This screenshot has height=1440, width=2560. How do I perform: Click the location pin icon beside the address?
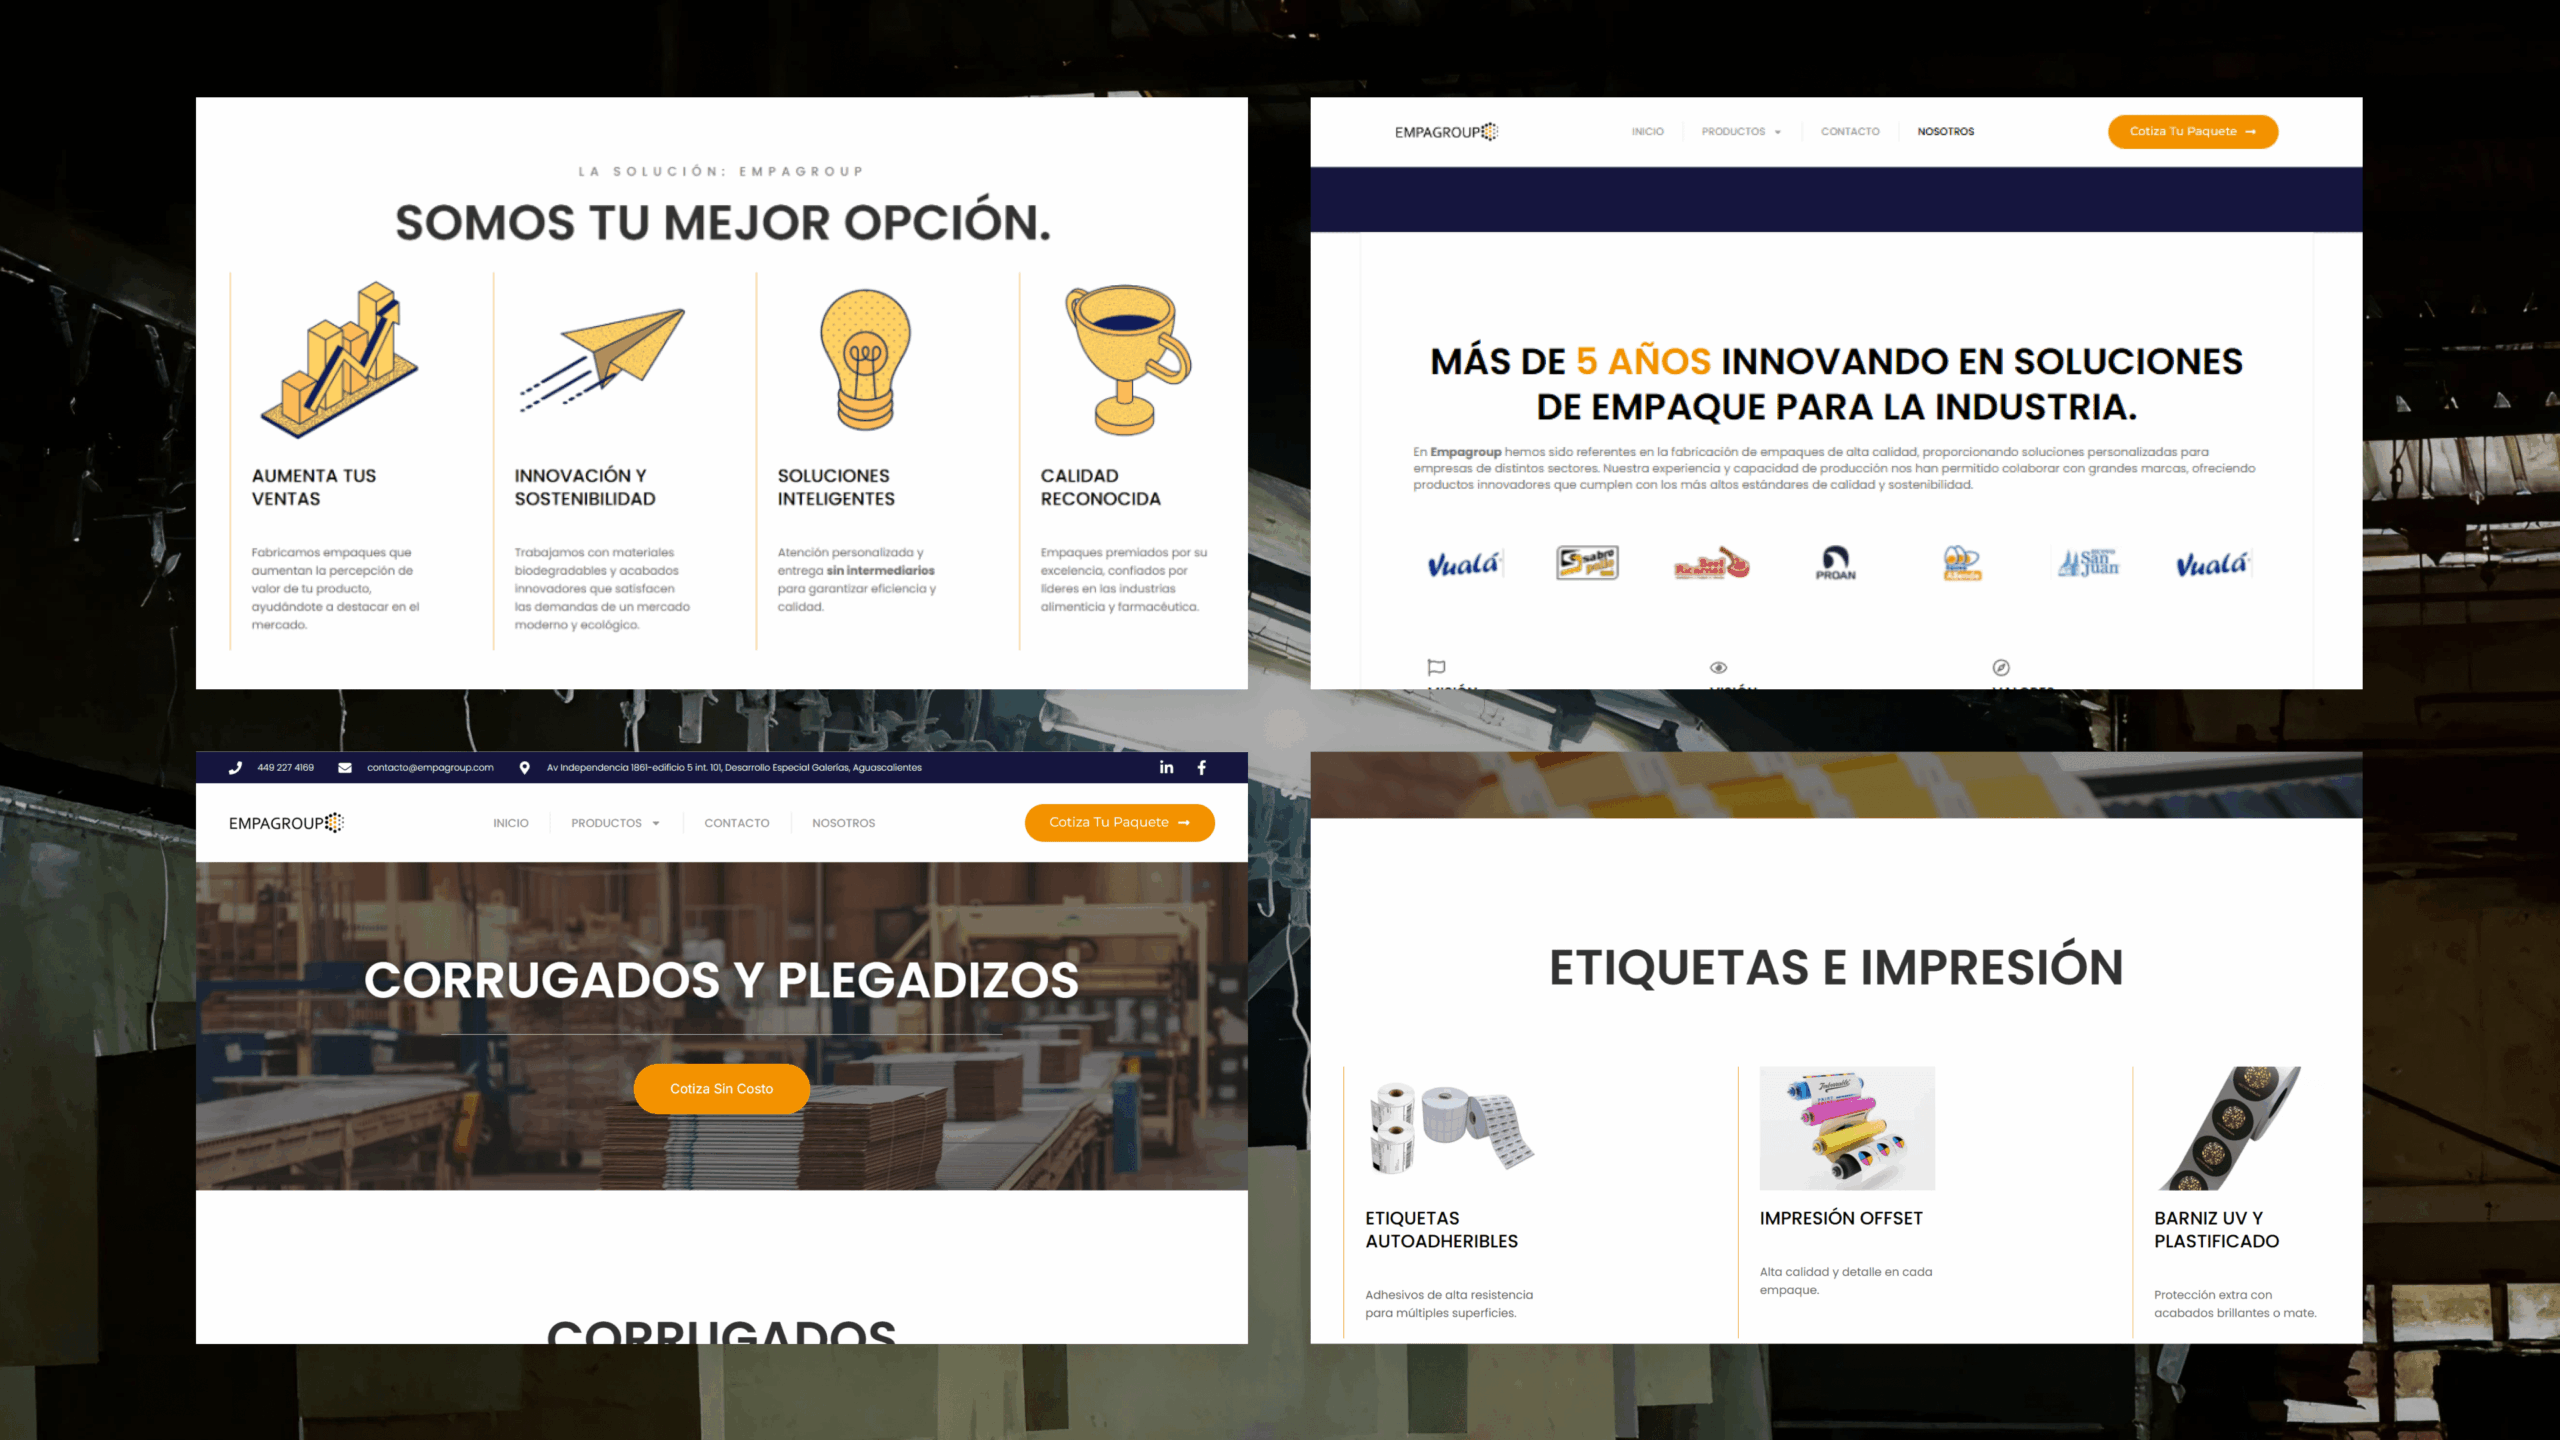(x=524, y=767)
